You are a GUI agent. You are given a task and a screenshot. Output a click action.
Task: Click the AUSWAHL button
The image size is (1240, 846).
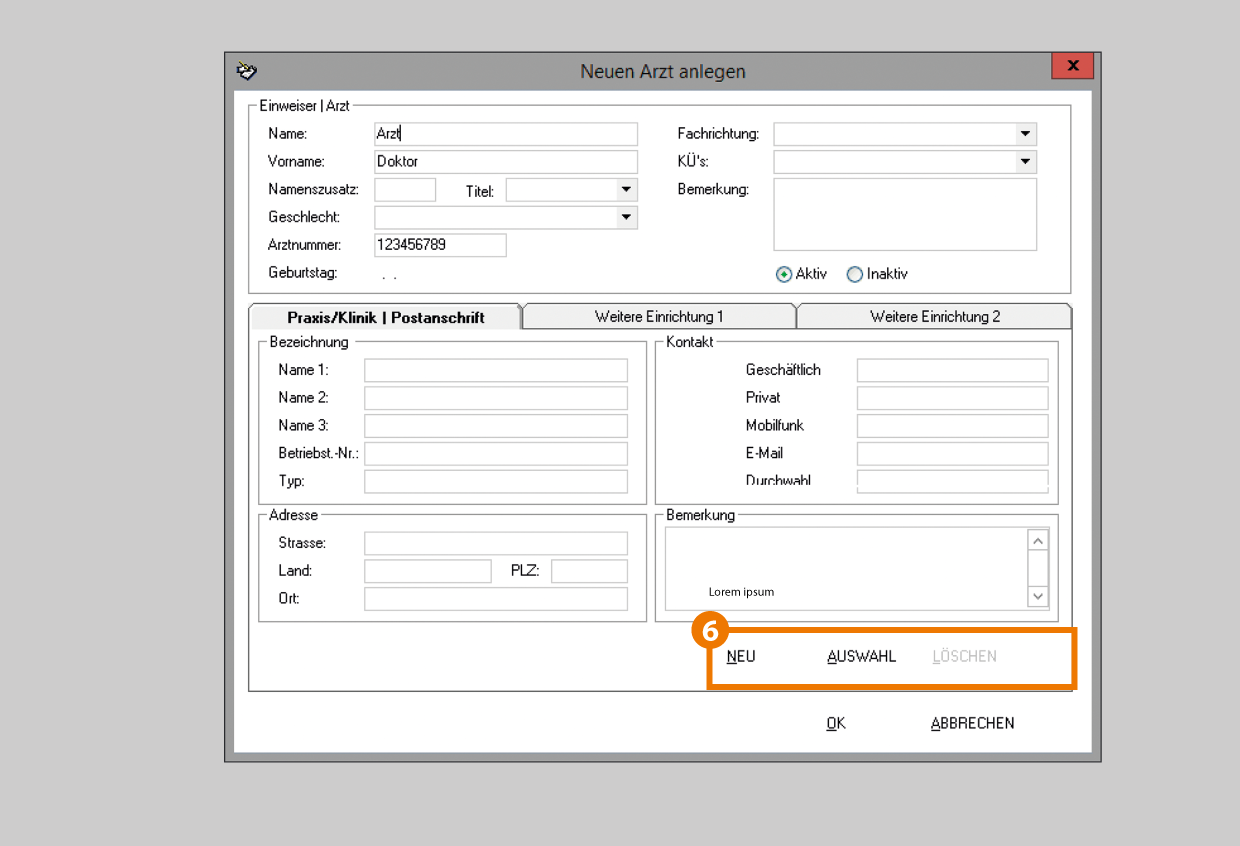click(861, 657)
